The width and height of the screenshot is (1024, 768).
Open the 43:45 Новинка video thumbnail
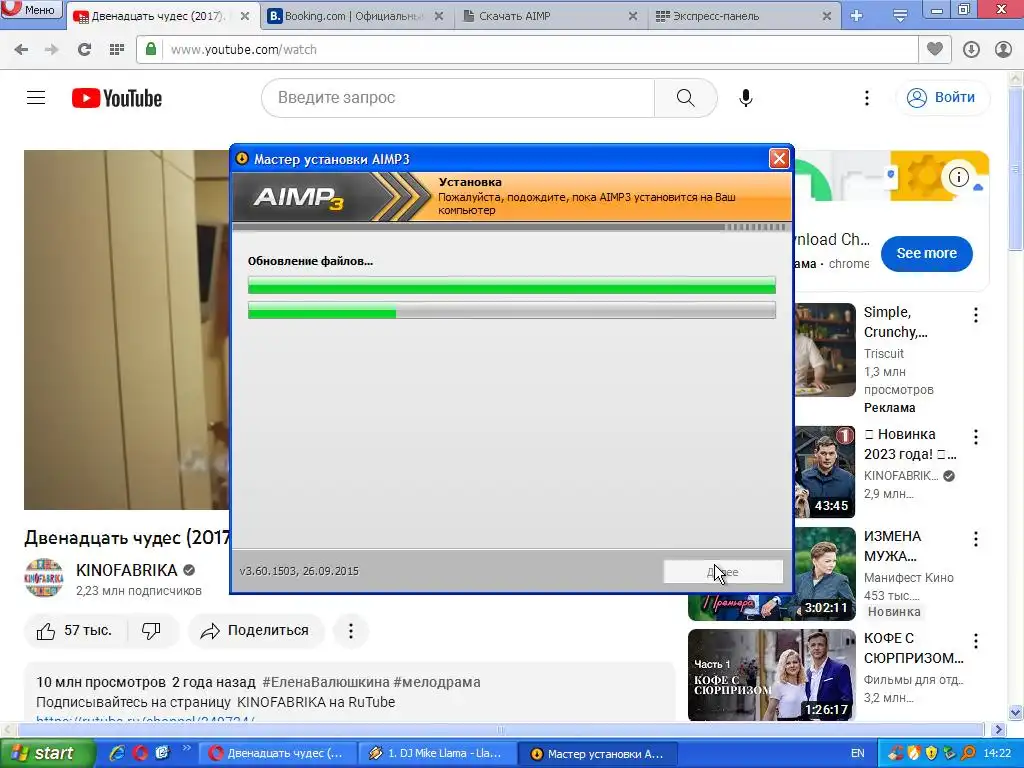coord(825,472)
